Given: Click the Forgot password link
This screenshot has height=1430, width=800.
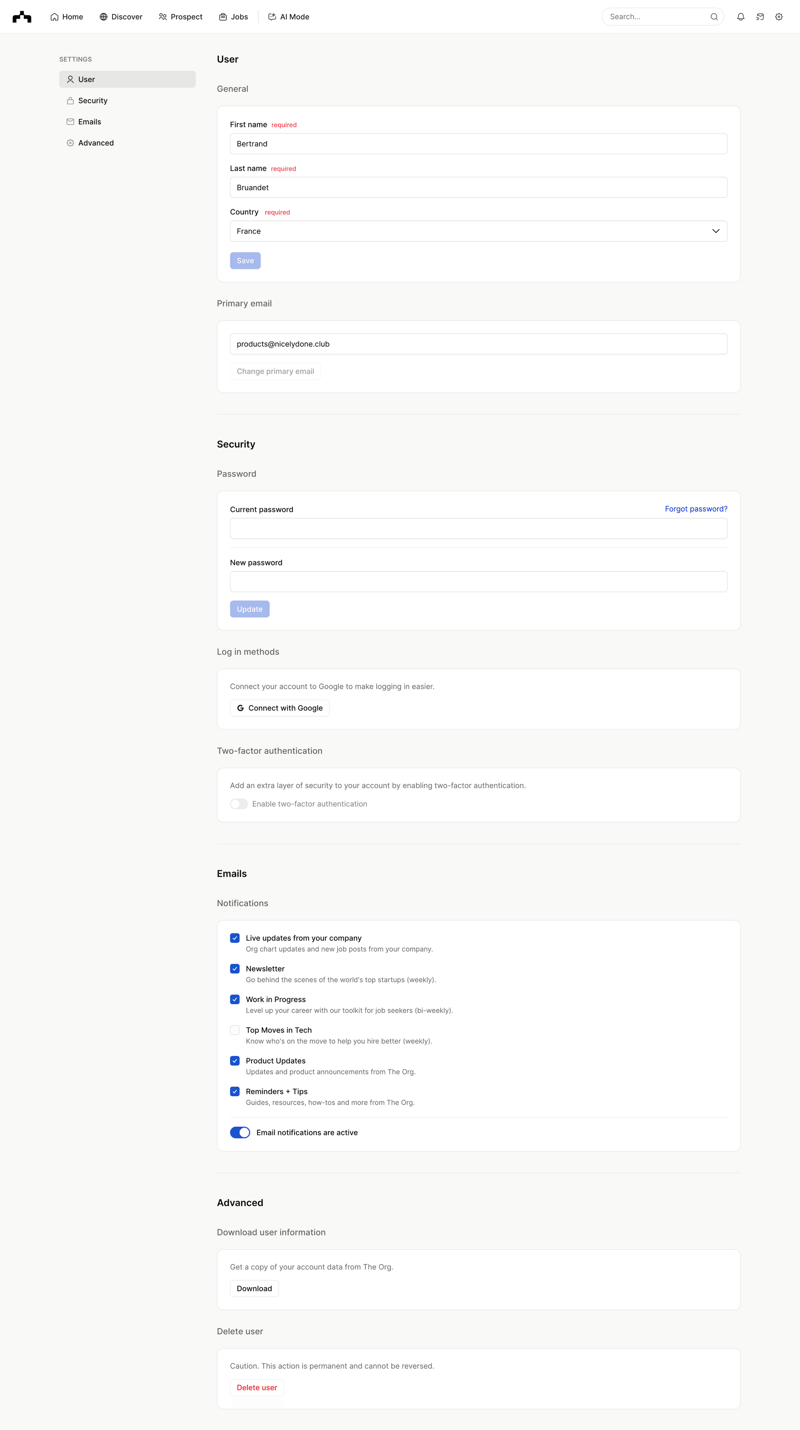Looking at the screenshot, I should tap(696, 509).
